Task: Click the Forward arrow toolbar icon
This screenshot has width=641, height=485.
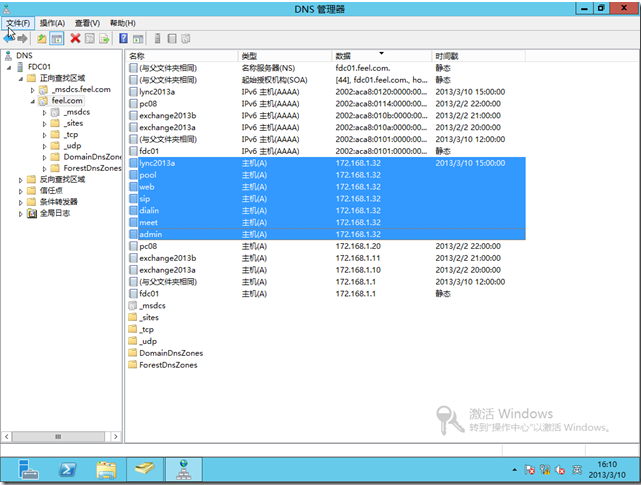Action: tap(22, 39)
